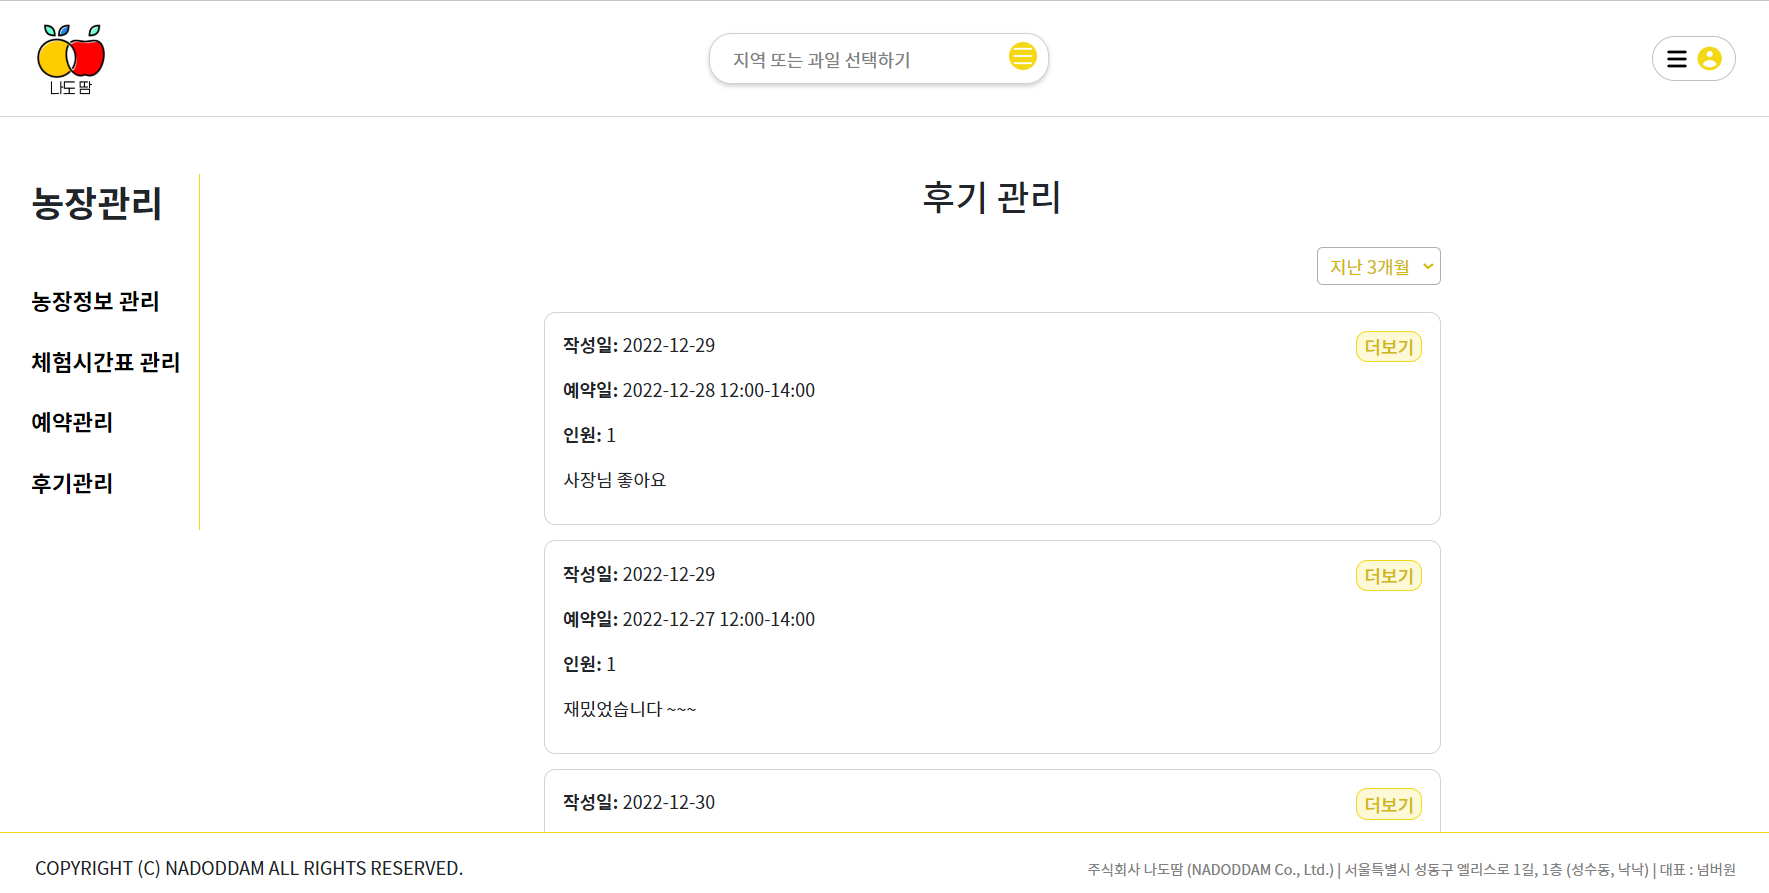Click the 후기 관리 page title
This screenshot has width=1769, height=893.
(x=991, y=198)
